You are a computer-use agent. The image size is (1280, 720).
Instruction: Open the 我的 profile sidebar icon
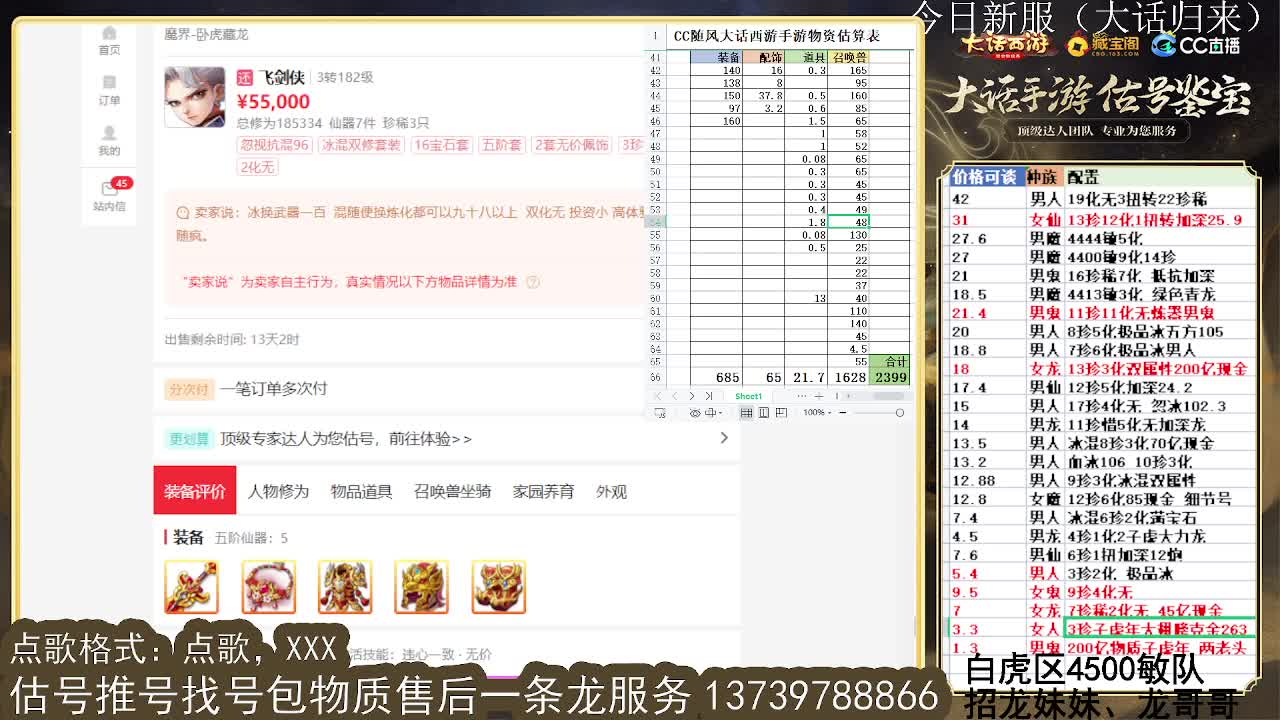coord(109,140)
